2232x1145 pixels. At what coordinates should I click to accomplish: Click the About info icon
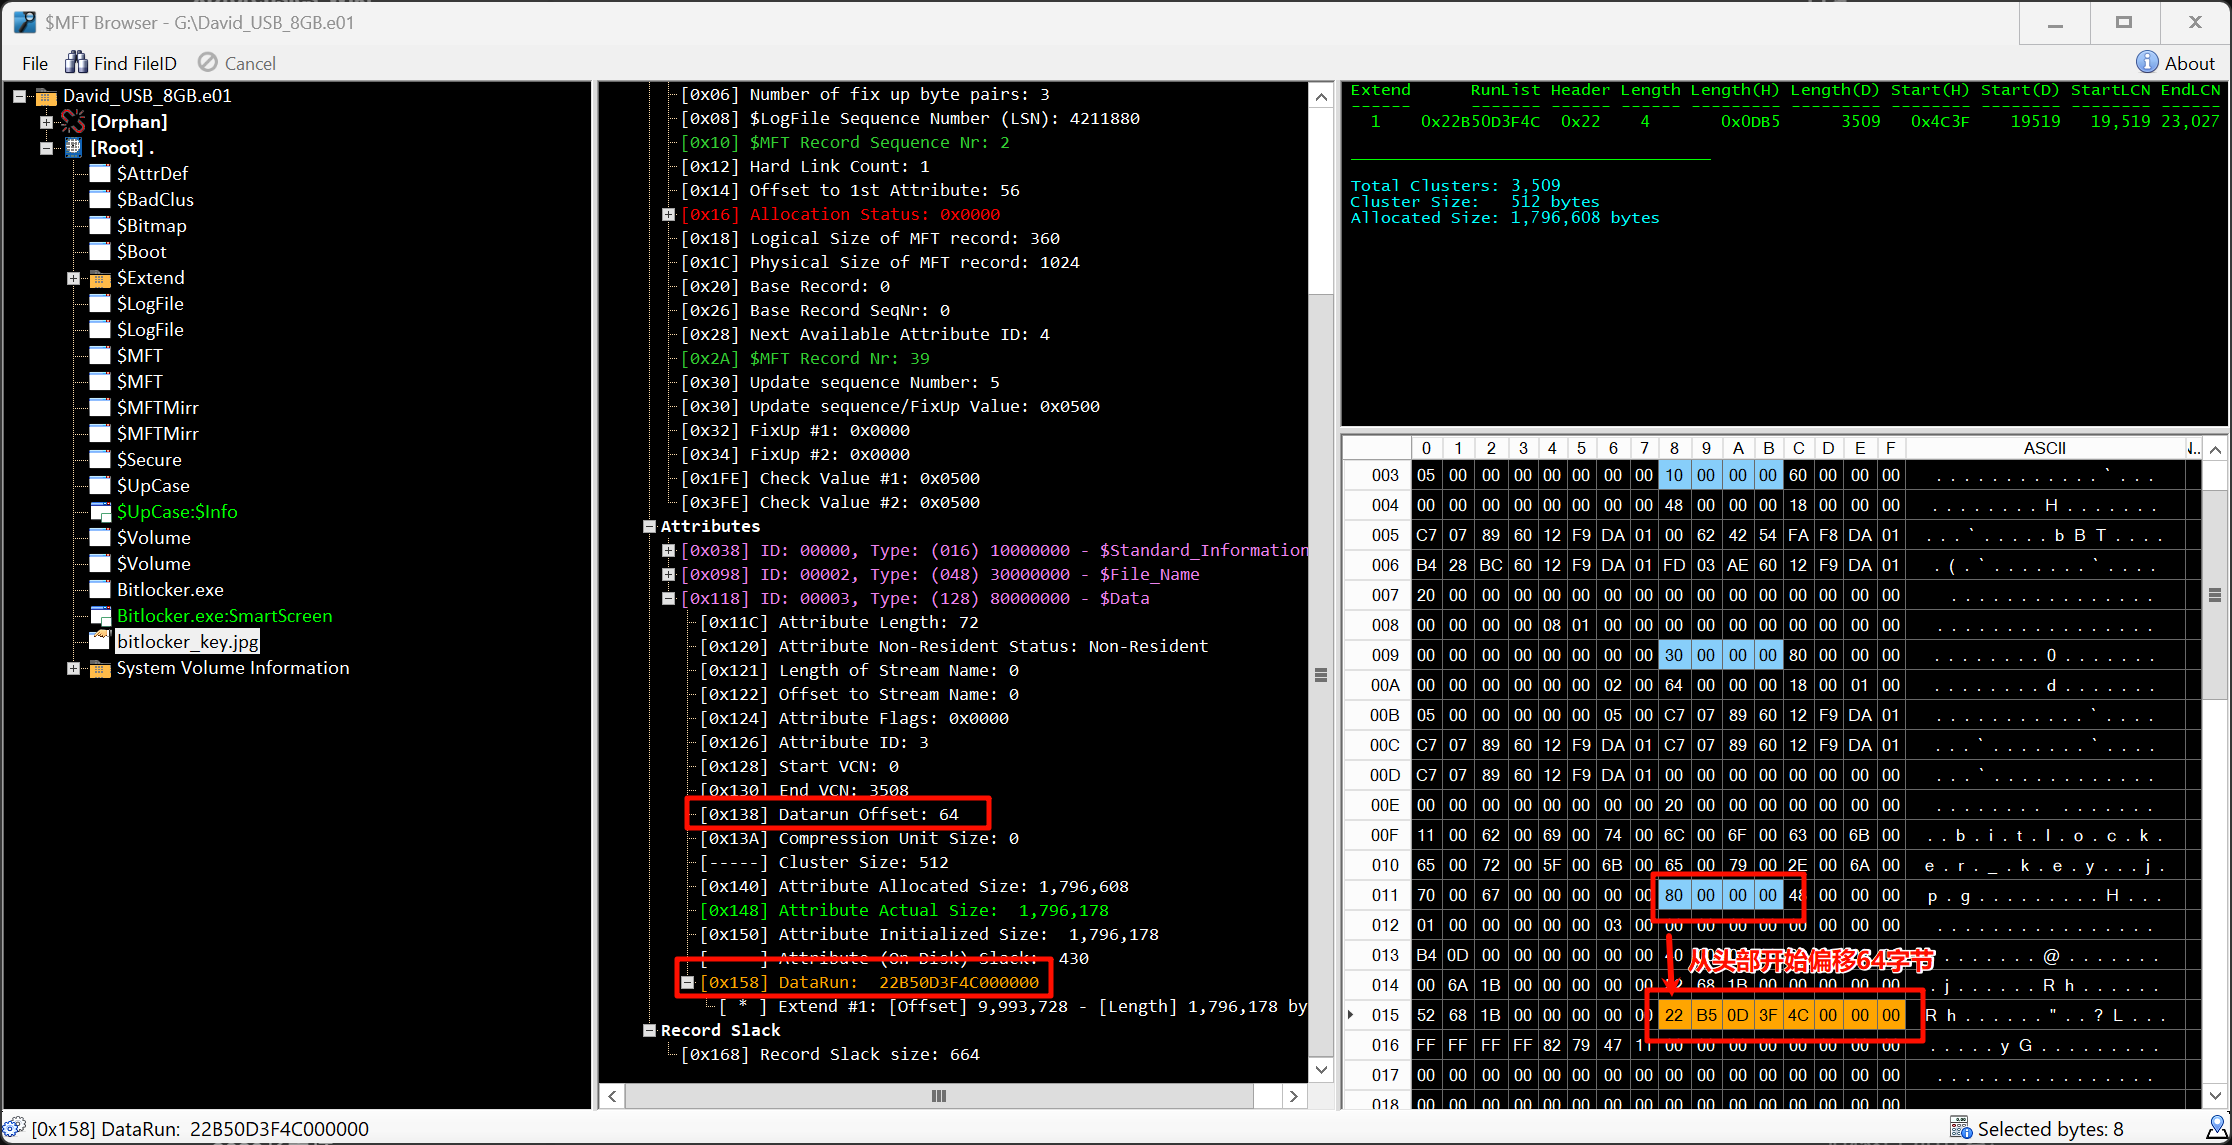tap(2146, 63)
